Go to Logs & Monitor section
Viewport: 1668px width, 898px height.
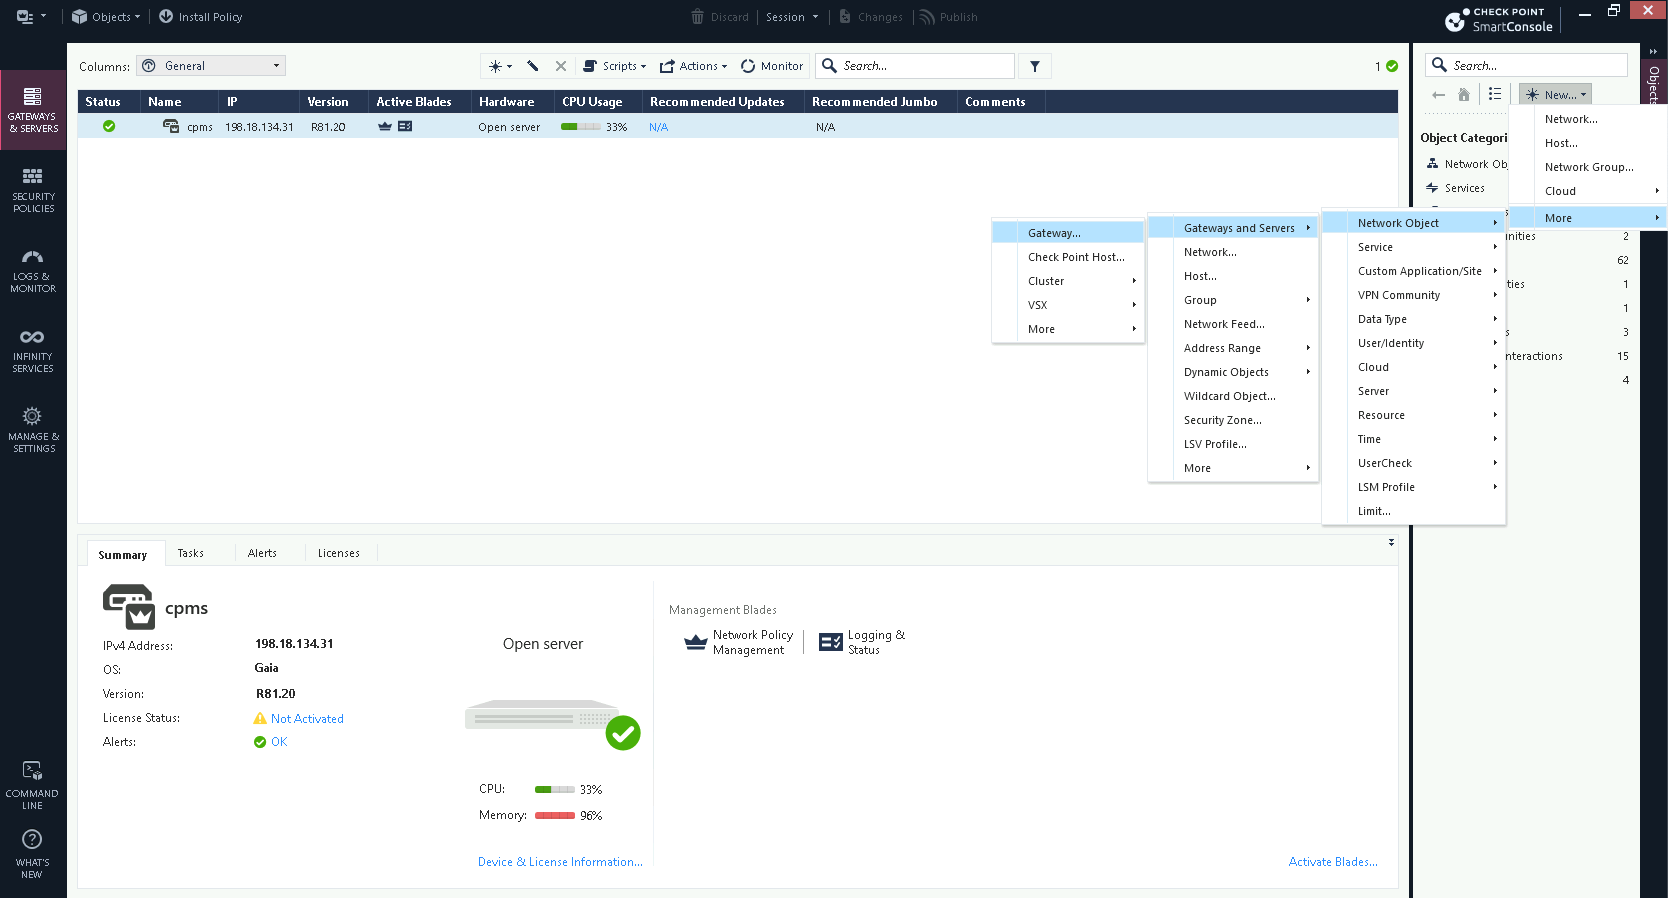(33, 269)
